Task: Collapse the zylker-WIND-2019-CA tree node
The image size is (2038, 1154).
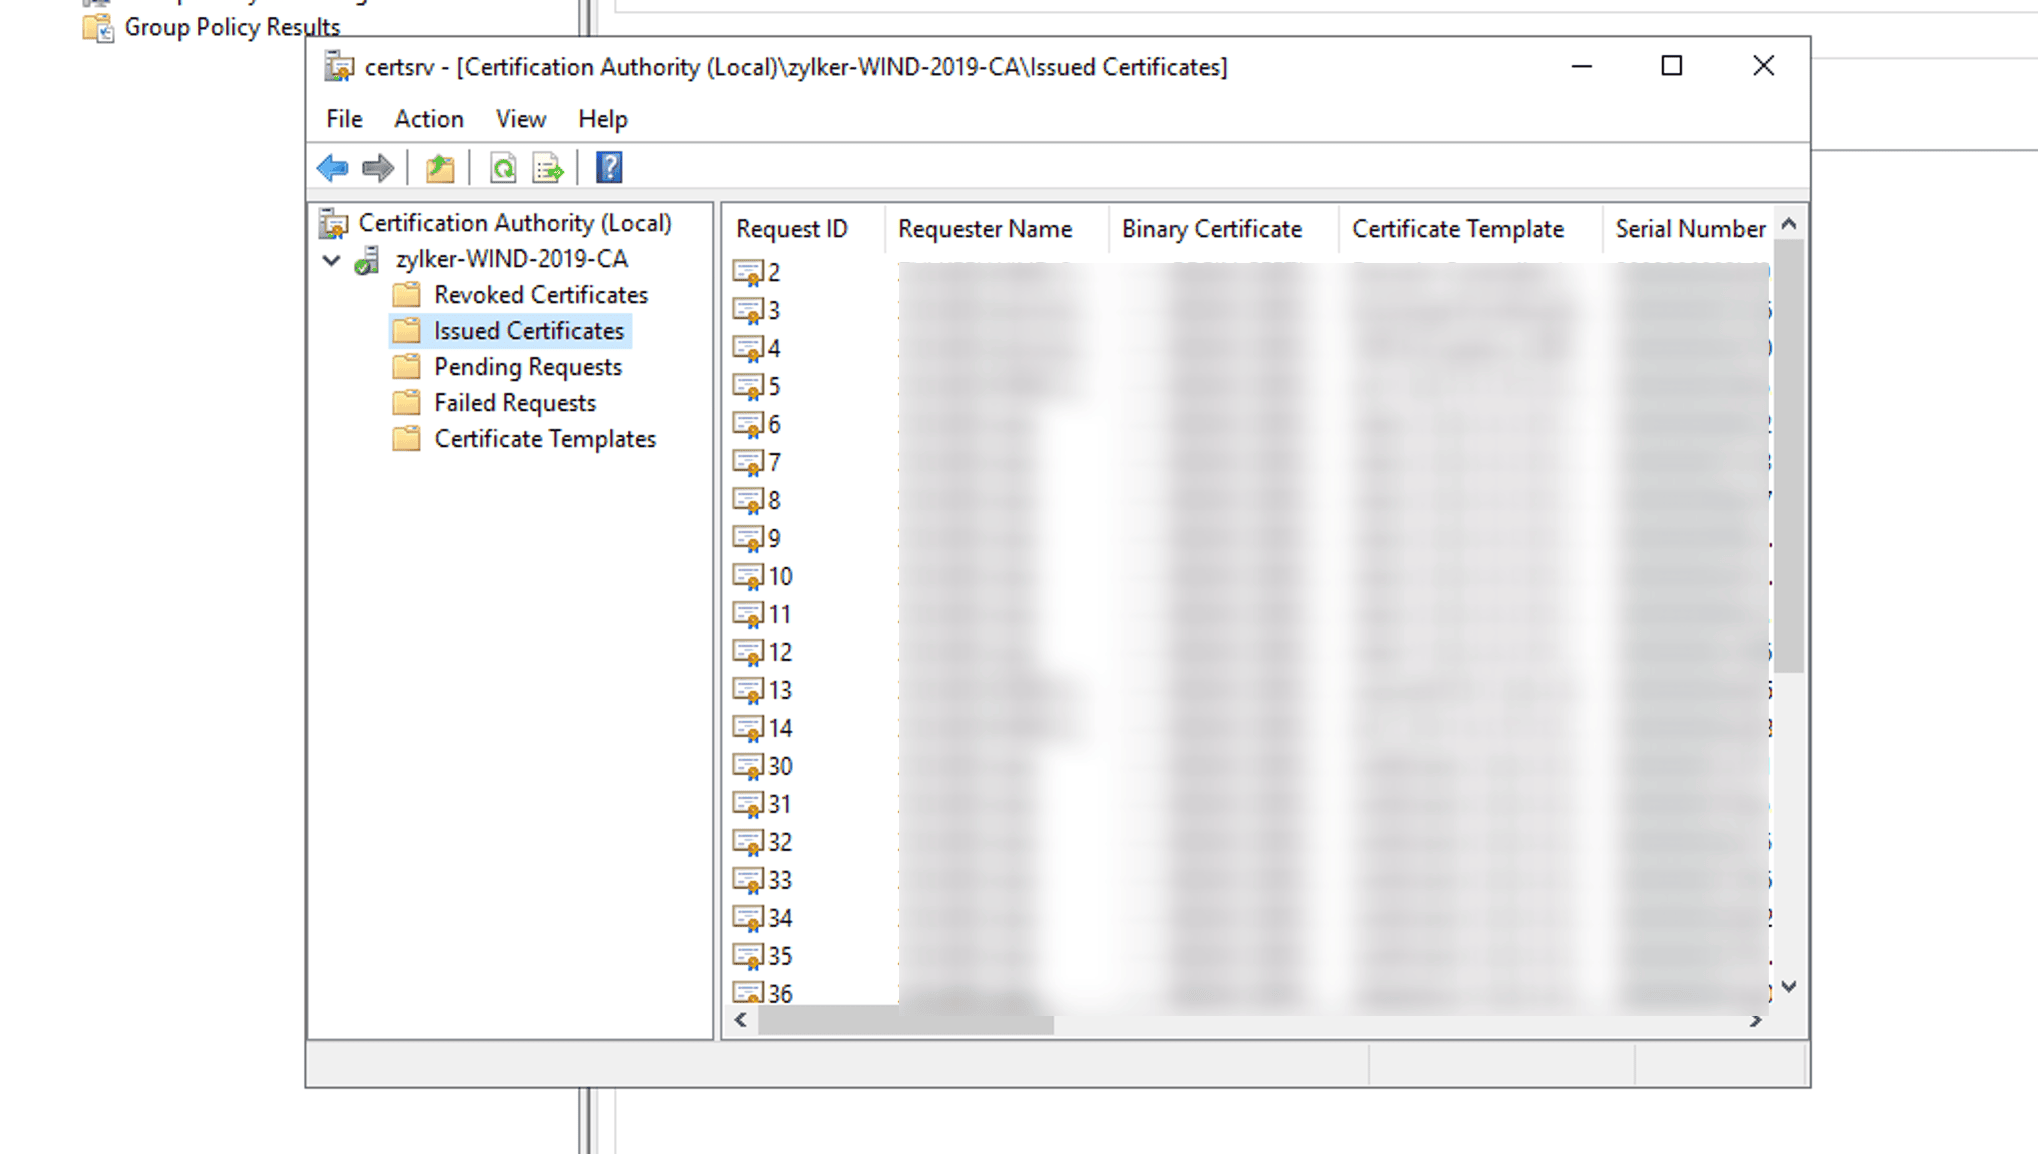Action: pos(332,260)
